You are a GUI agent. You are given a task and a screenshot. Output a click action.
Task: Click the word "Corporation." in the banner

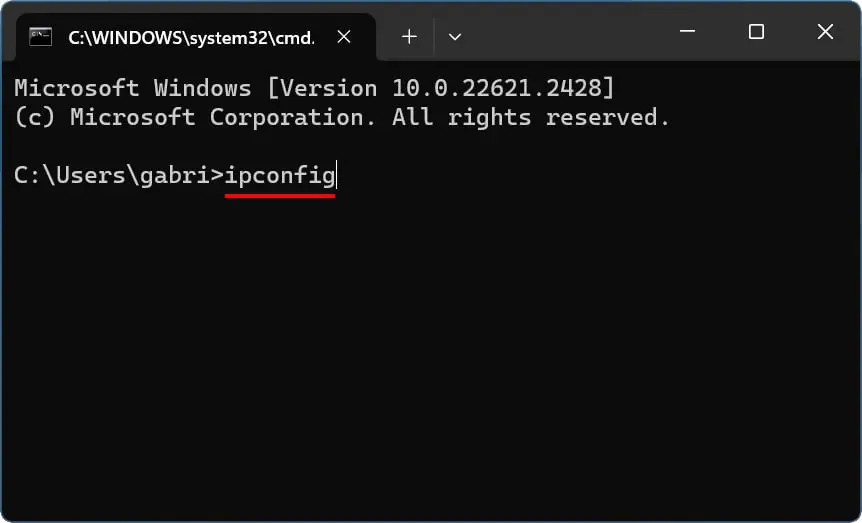(x=292, y=117)
